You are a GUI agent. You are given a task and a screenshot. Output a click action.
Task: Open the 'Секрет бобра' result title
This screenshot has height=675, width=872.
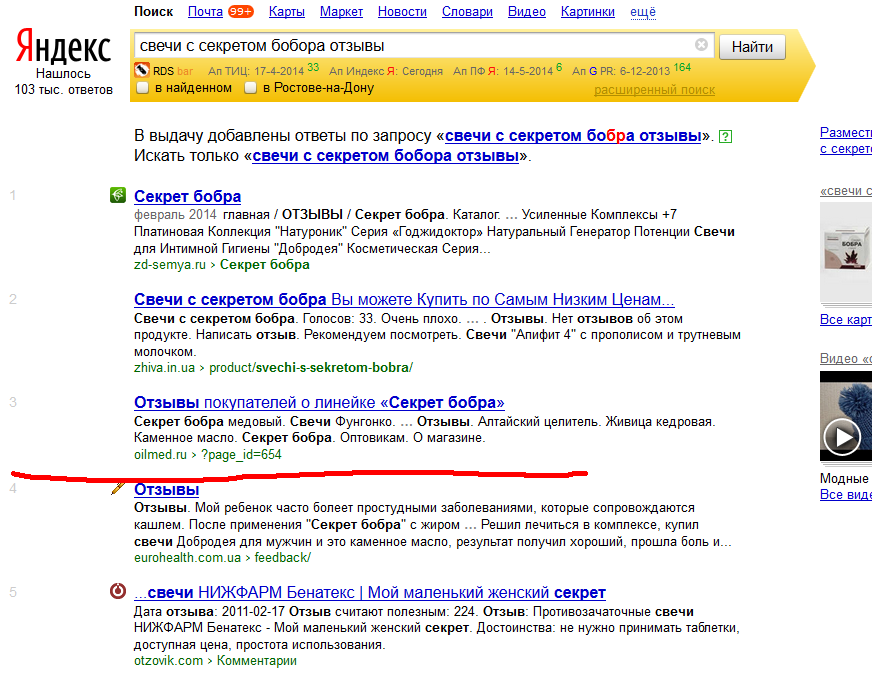point(187,196)
